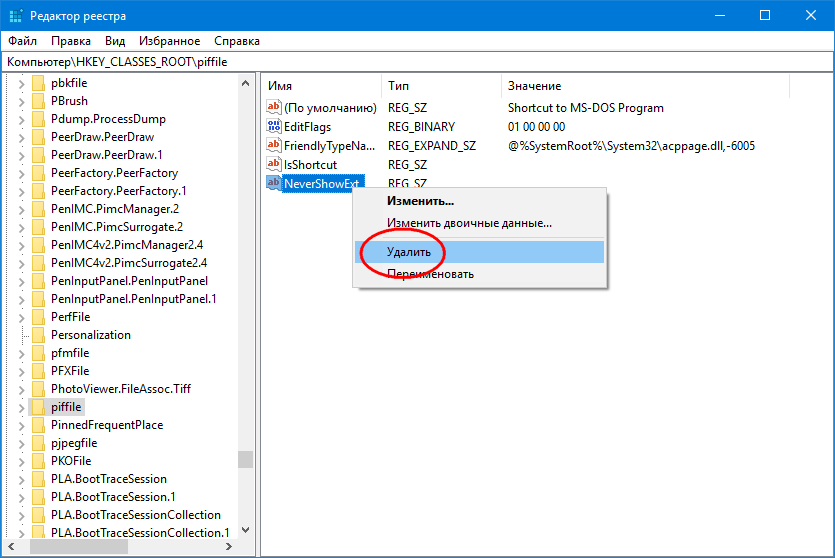
Task: Click the PhotoViewer.FileAssoc.Tiff folder icon
Action: 39,389
